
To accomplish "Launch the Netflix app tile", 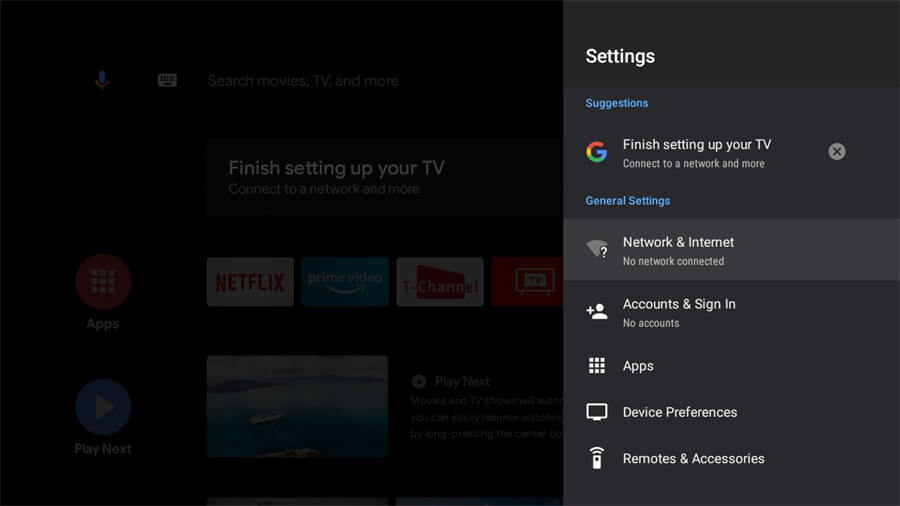I will 250,282.
